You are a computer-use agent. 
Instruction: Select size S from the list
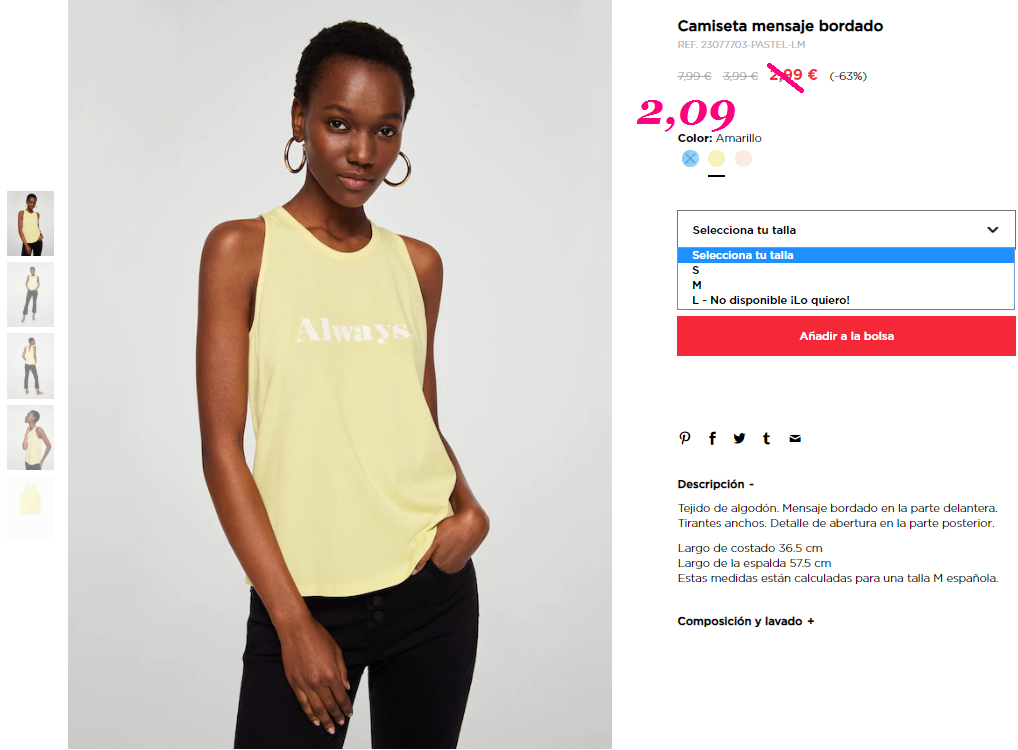pos(845,270)
